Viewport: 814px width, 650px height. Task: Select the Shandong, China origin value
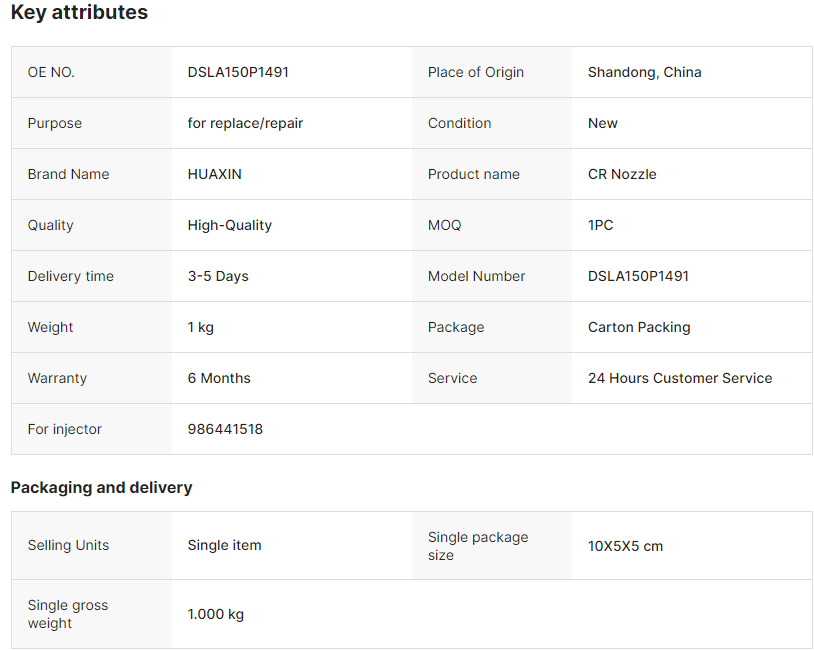[x=644, y=72]
